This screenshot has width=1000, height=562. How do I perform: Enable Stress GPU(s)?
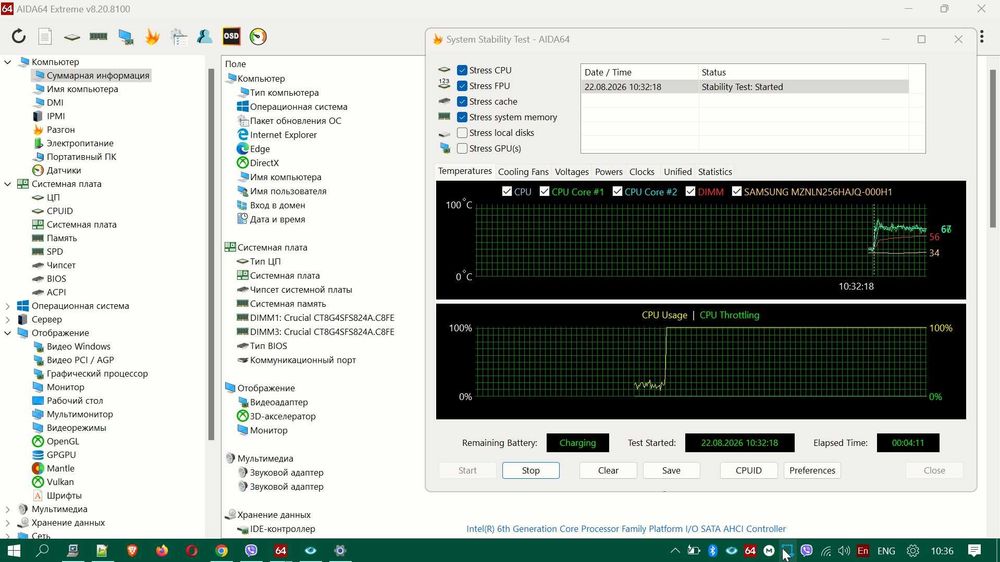(x=462, y=149)
